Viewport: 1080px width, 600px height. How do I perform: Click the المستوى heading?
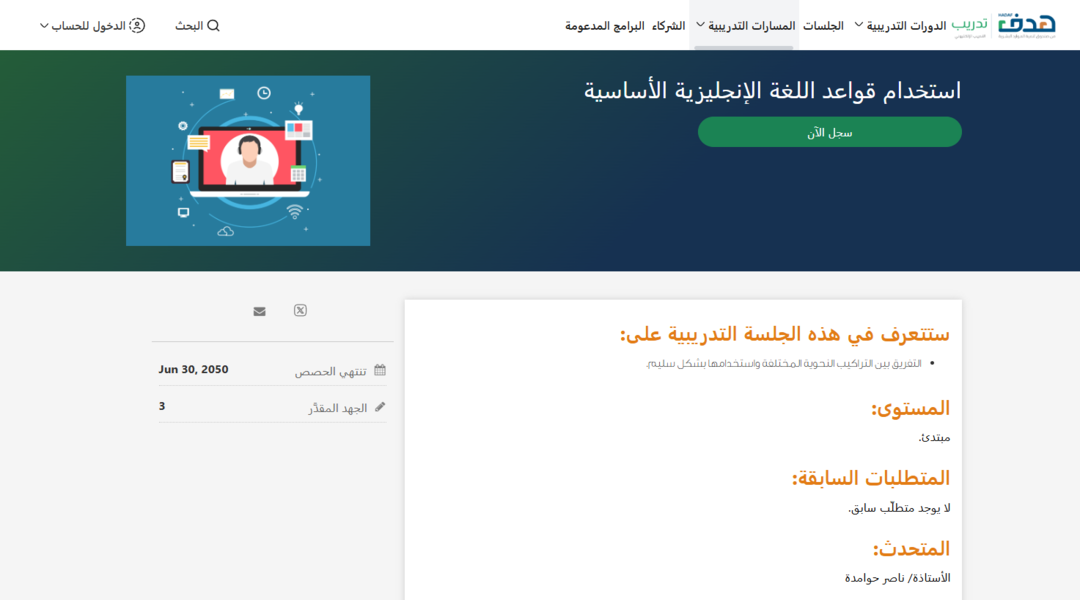911,408
